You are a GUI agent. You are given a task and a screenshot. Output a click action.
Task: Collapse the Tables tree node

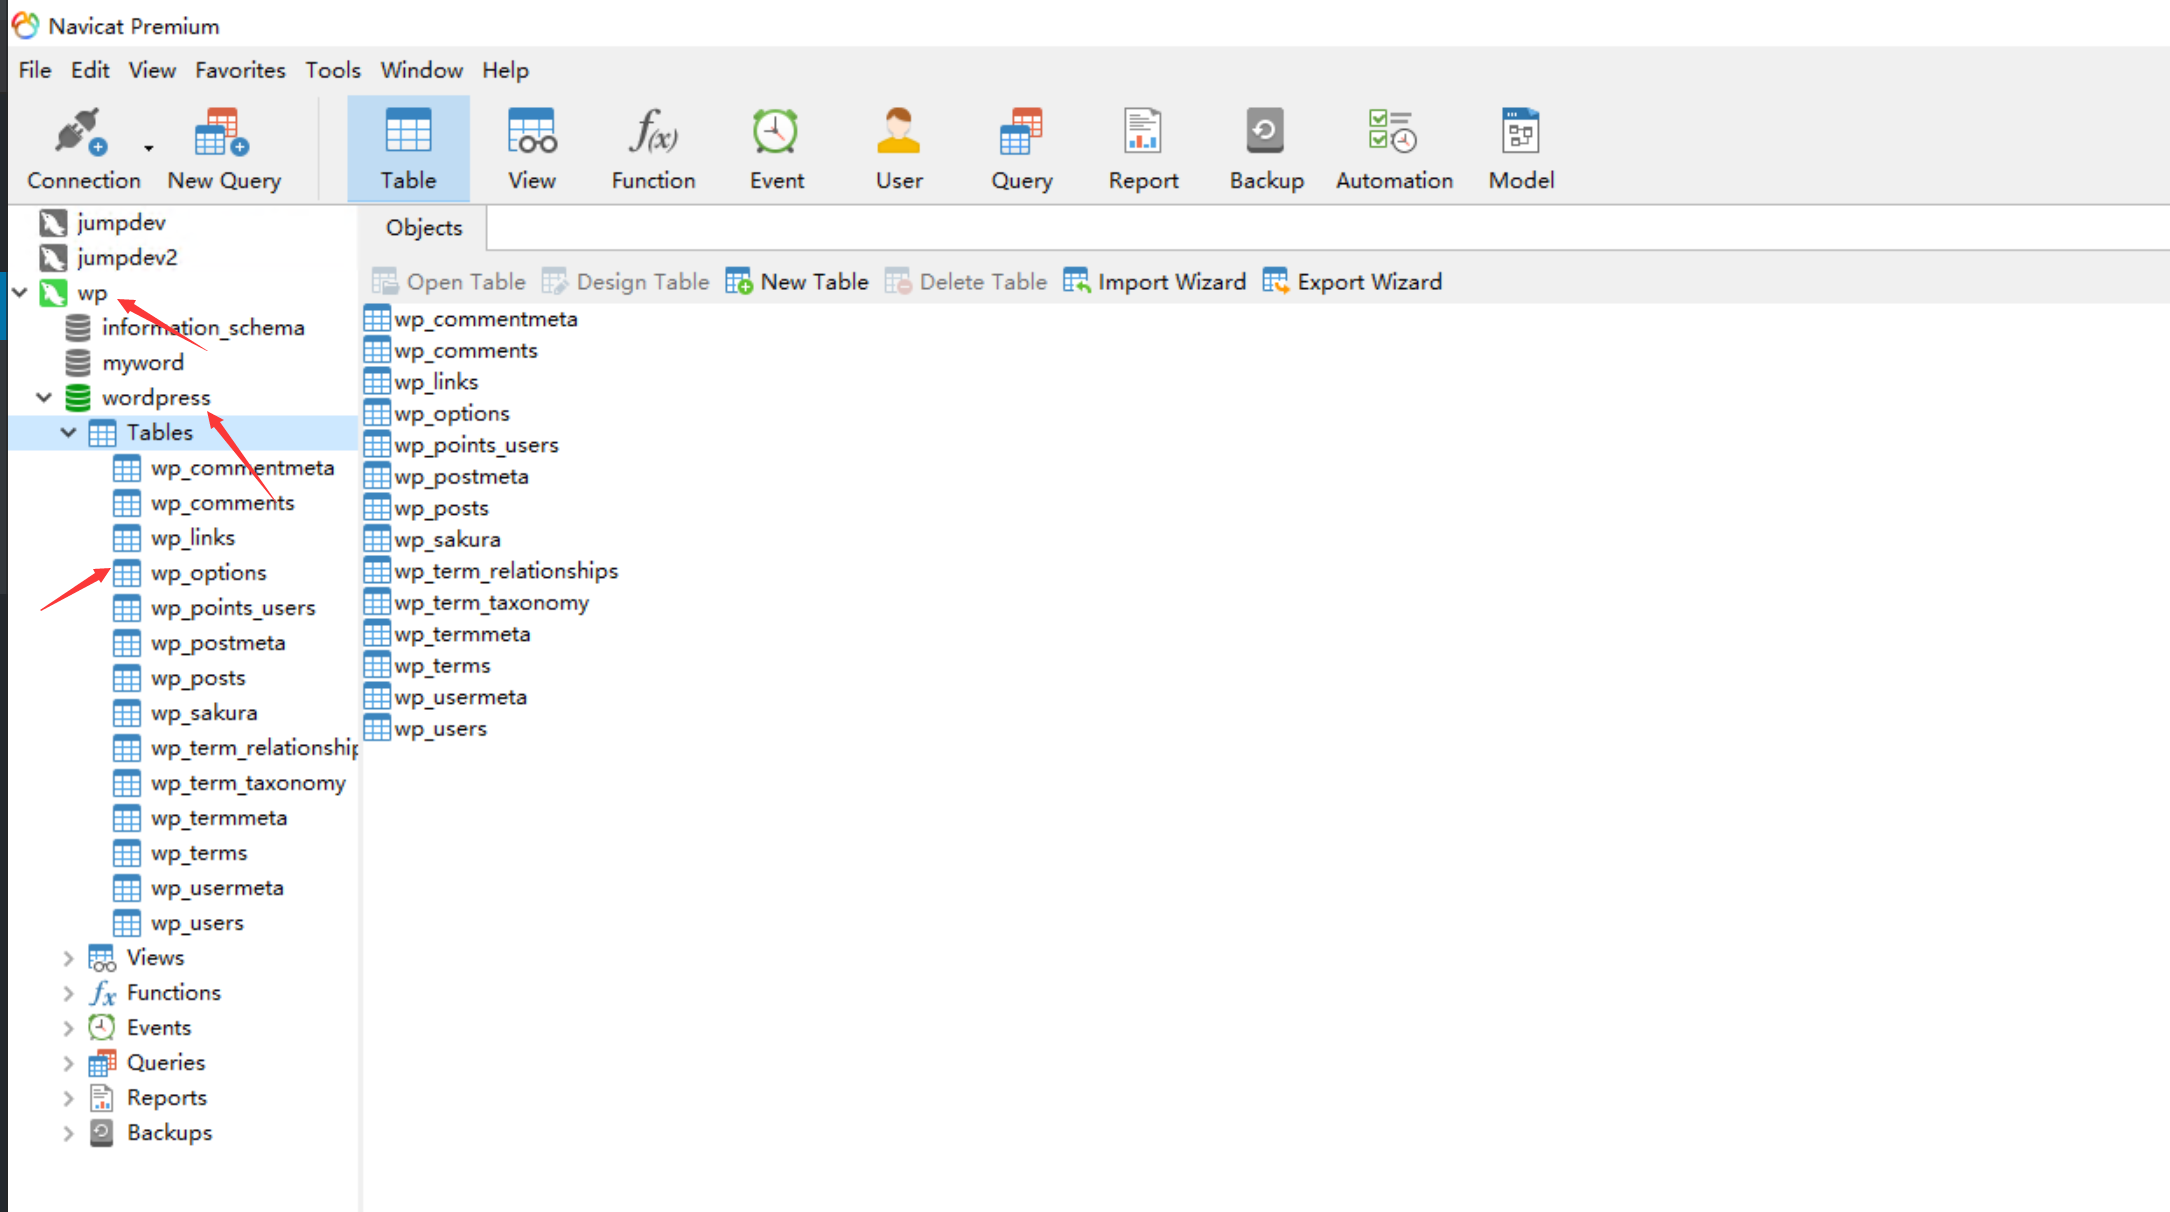coord(68,432)
